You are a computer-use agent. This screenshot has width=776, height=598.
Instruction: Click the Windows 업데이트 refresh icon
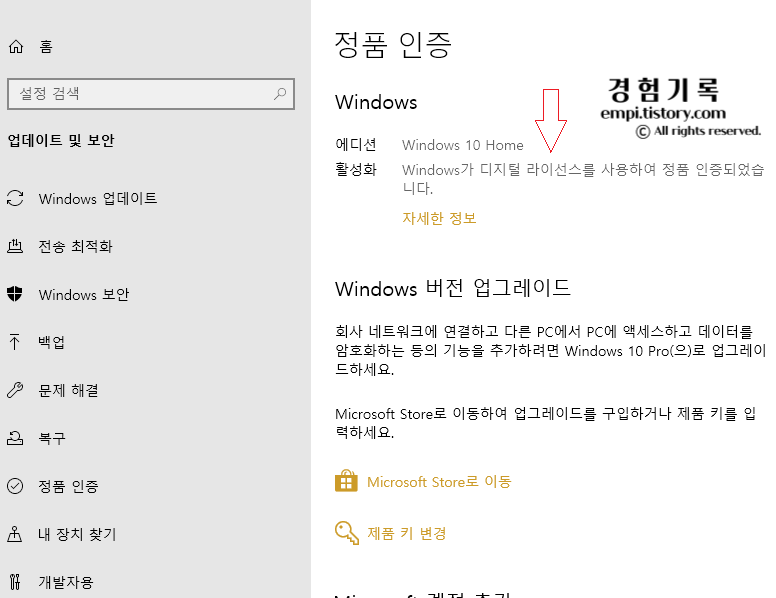coord(15,199)
